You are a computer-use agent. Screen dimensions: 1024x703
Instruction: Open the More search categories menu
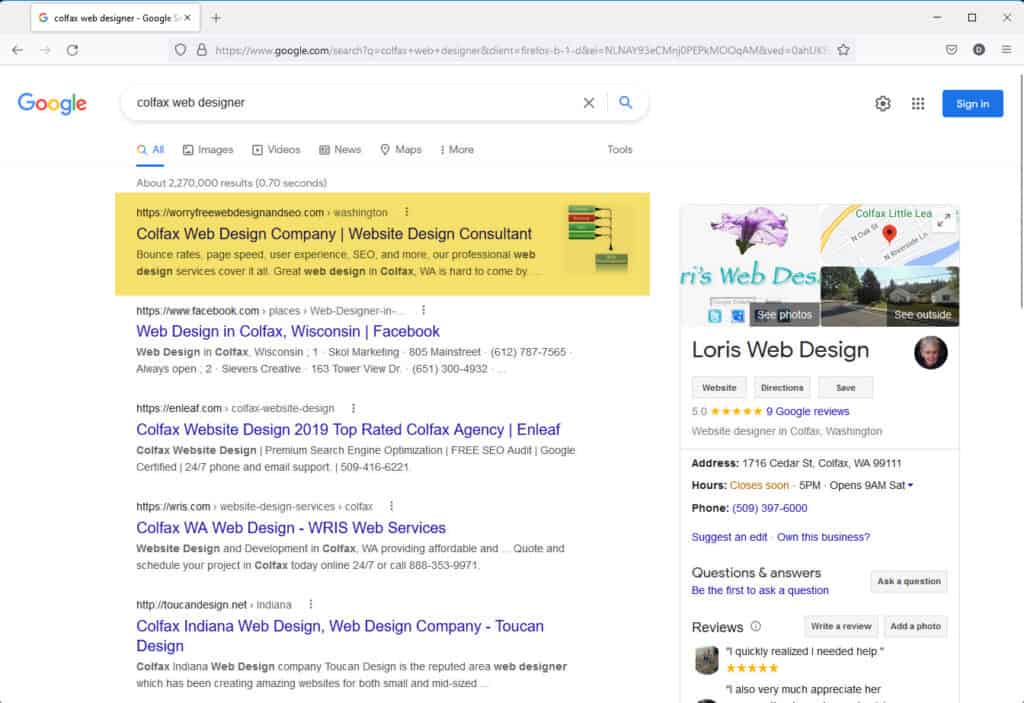456,150
